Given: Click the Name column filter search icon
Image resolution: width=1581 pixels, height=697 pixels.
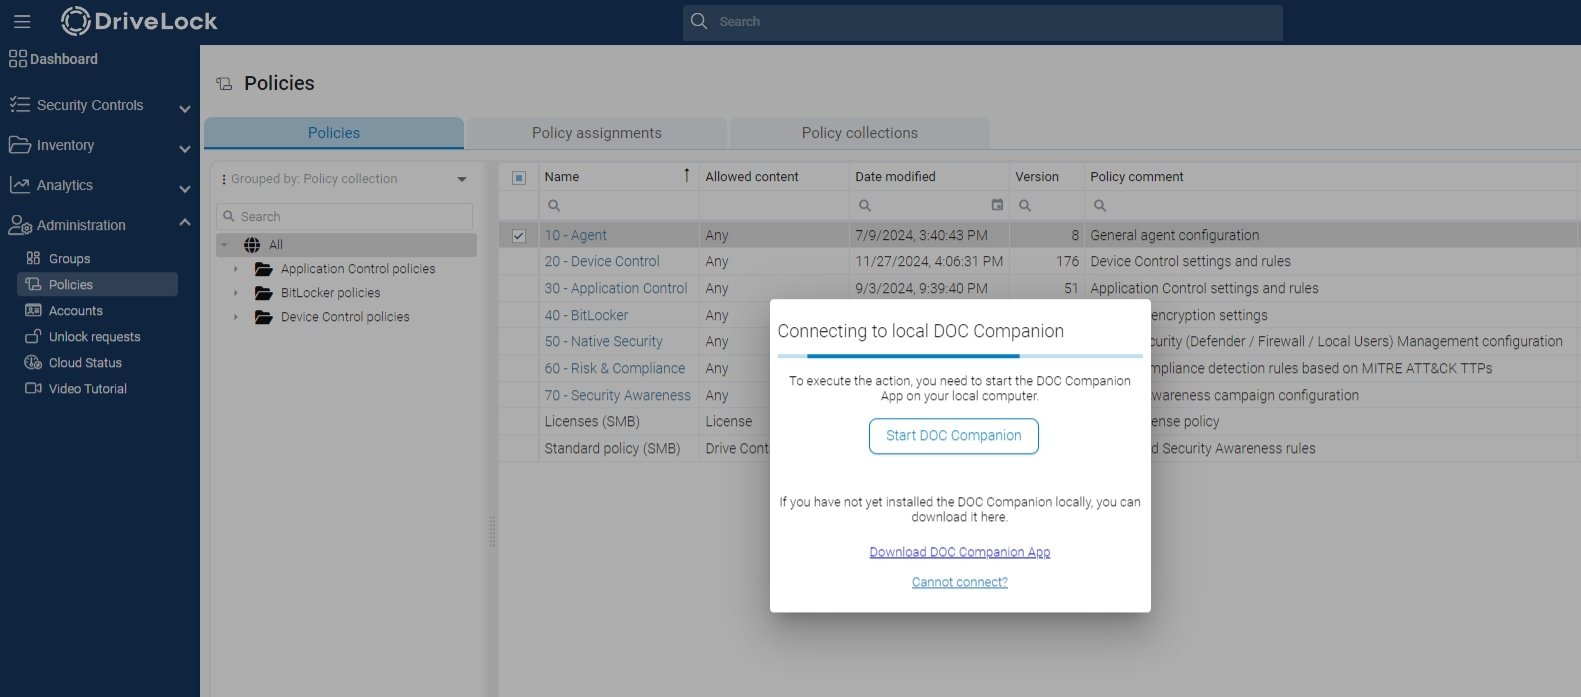Looking at the screenshot, I should [x=554, y=206].
